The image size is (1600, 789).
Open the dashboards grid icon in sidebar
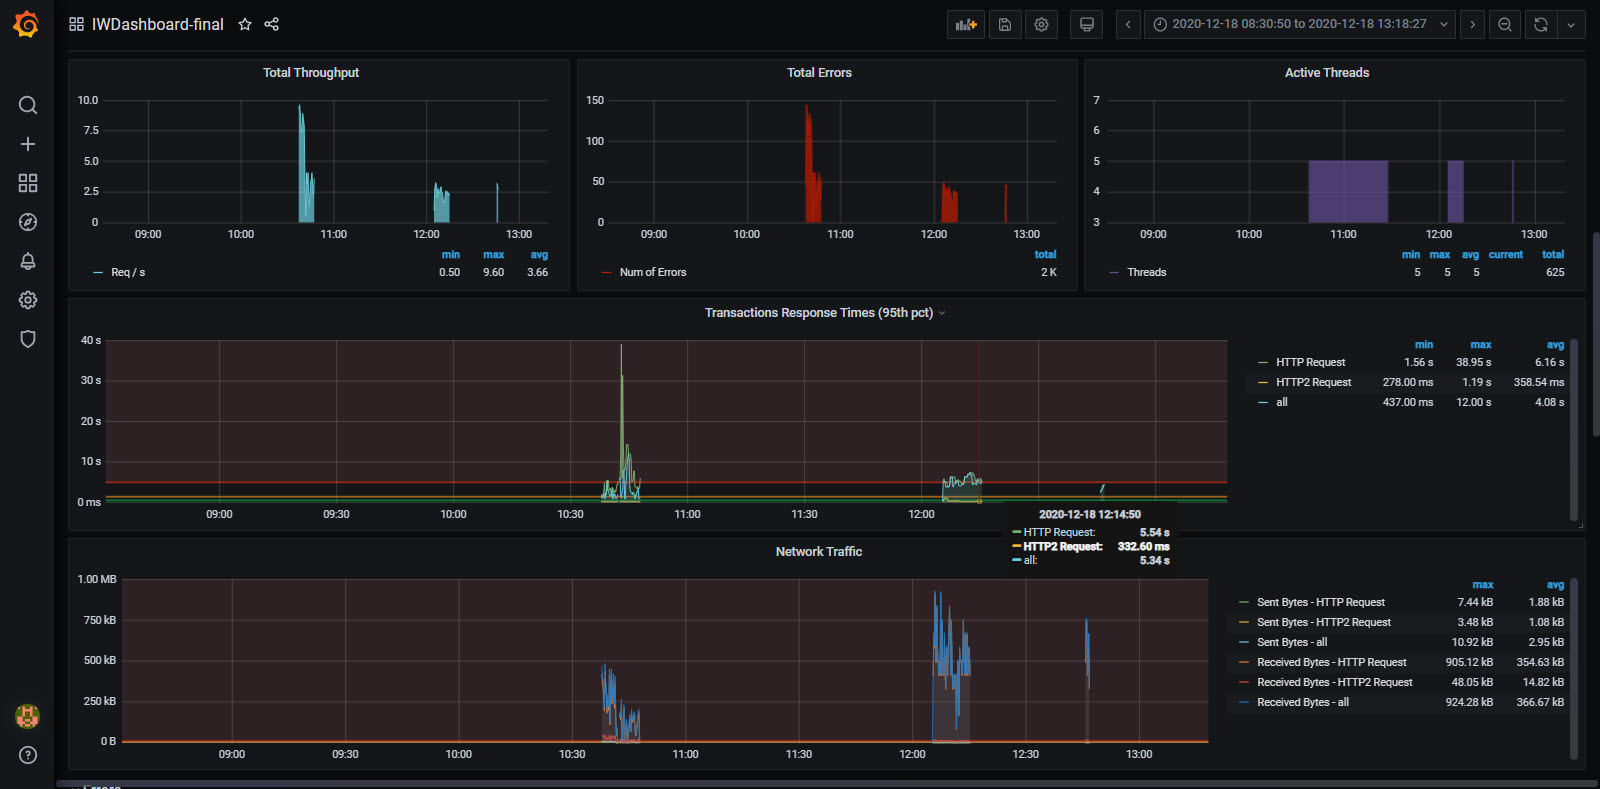click(28, 183)
